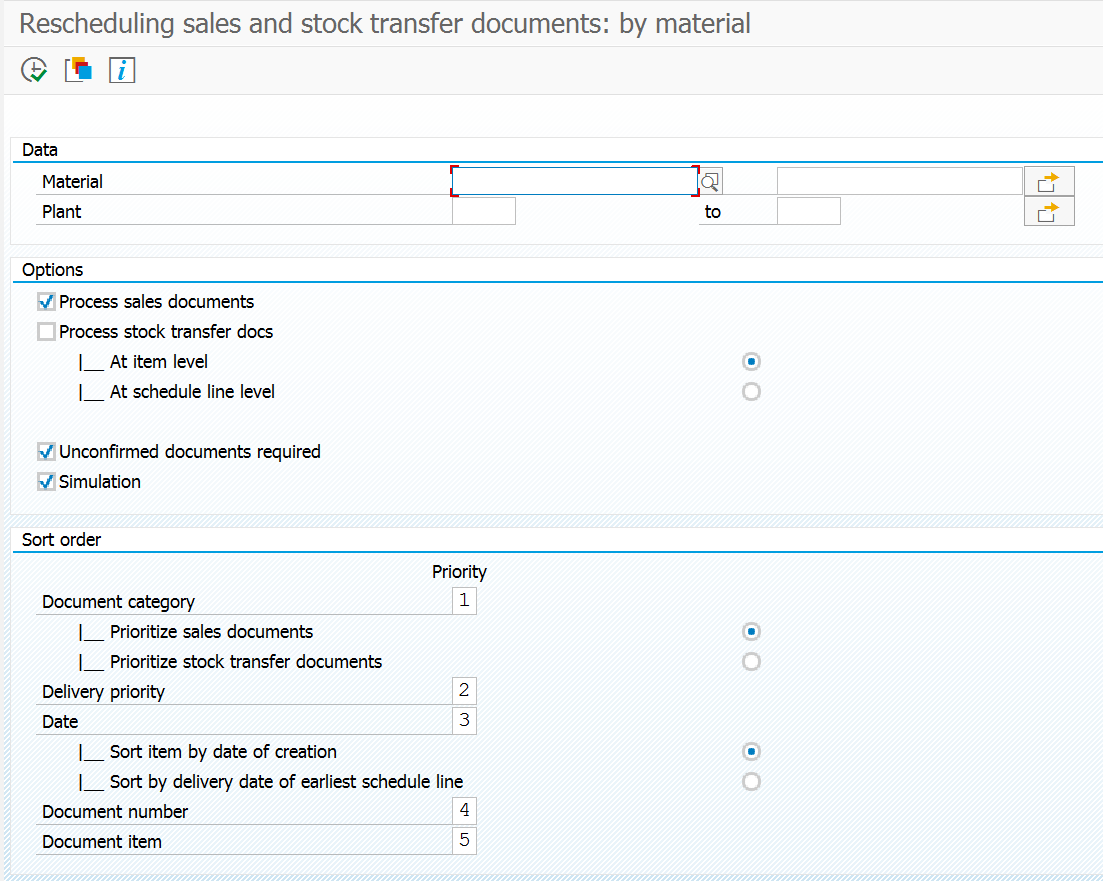Image resolution: width=1103 pixels, height=881 pixels.
Task: Click Document category priority field
Action: (464, 601)
